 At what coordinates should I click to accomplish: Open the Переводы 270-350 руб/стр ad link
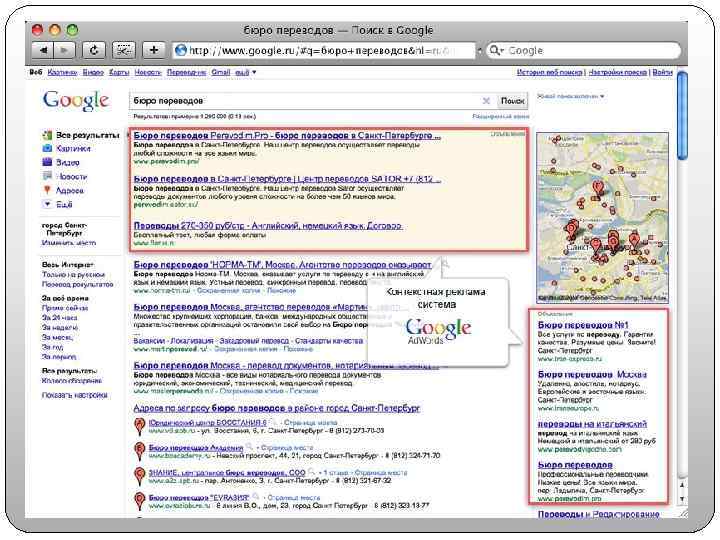pos(268,226)
